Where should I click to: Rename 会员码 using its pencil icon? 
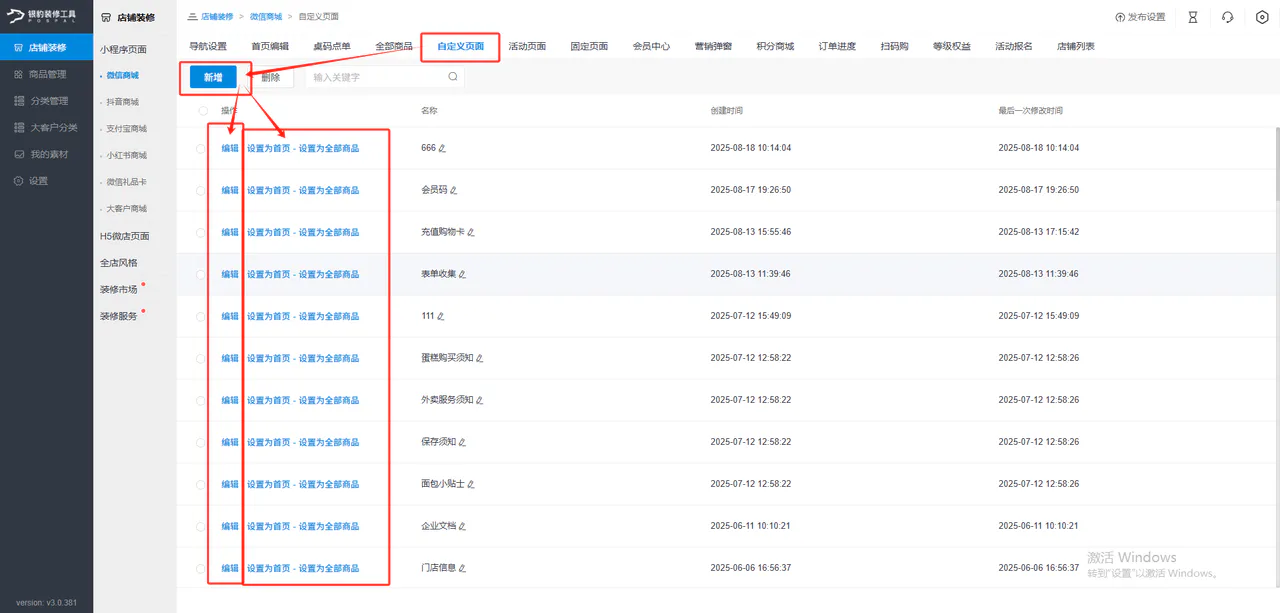(x=453, y=190)
